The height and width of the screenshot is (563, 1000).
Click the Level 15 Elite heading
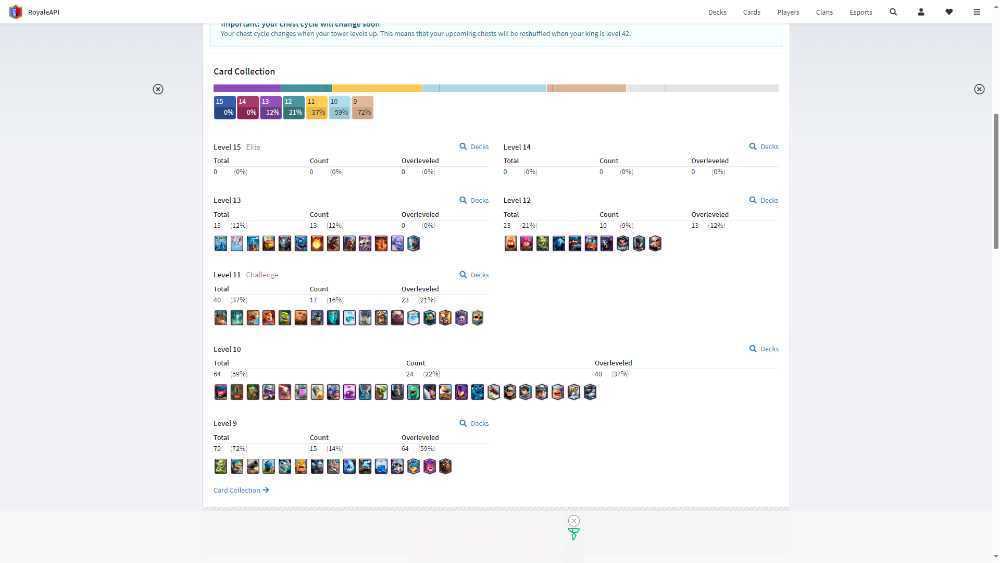[237, 147]
